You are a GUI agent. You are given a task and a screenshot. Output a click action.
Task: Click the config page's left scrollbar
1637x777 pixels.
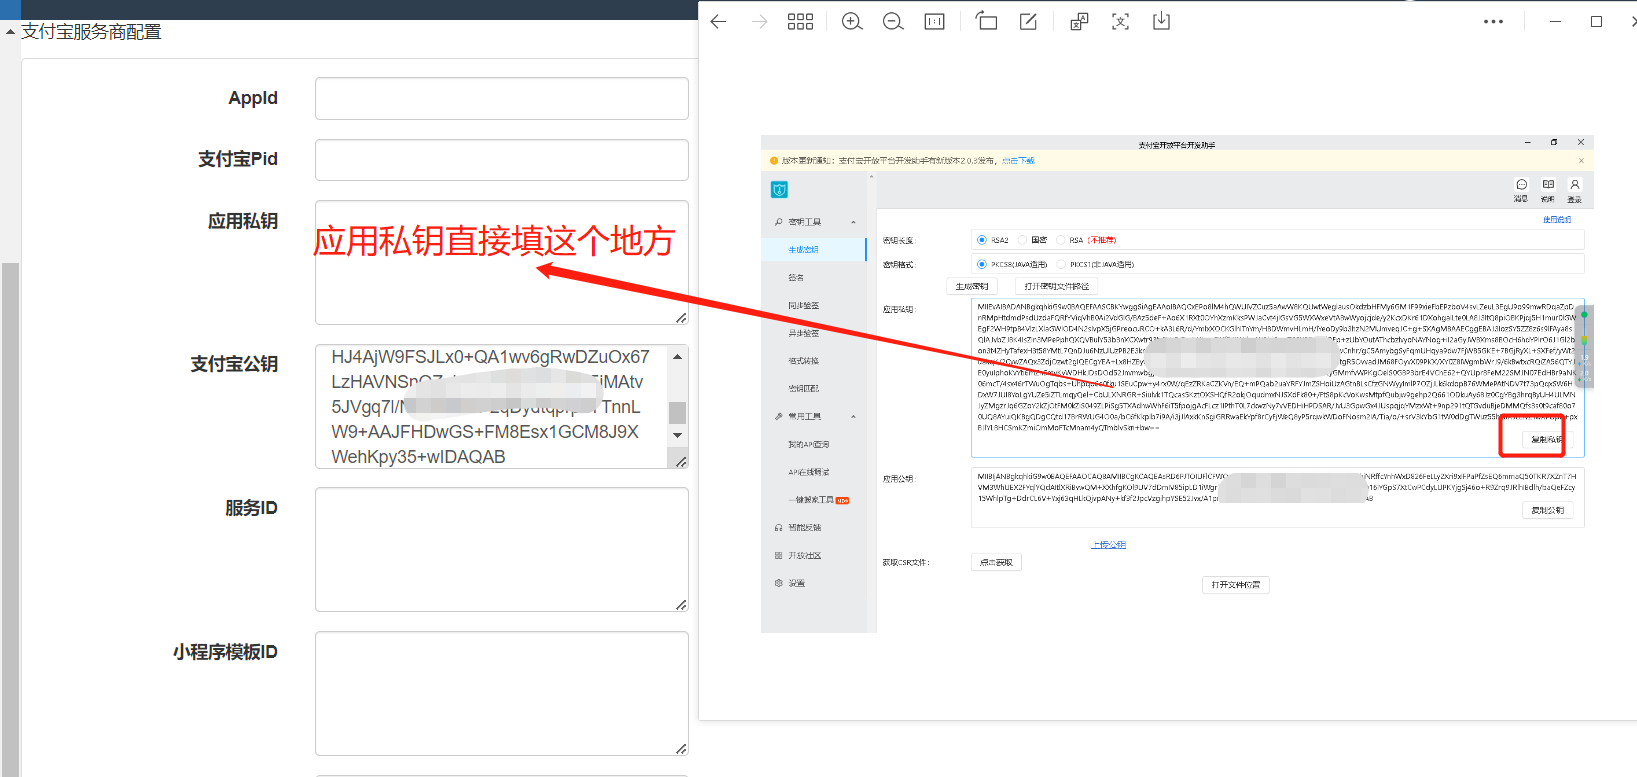point(10,519)
